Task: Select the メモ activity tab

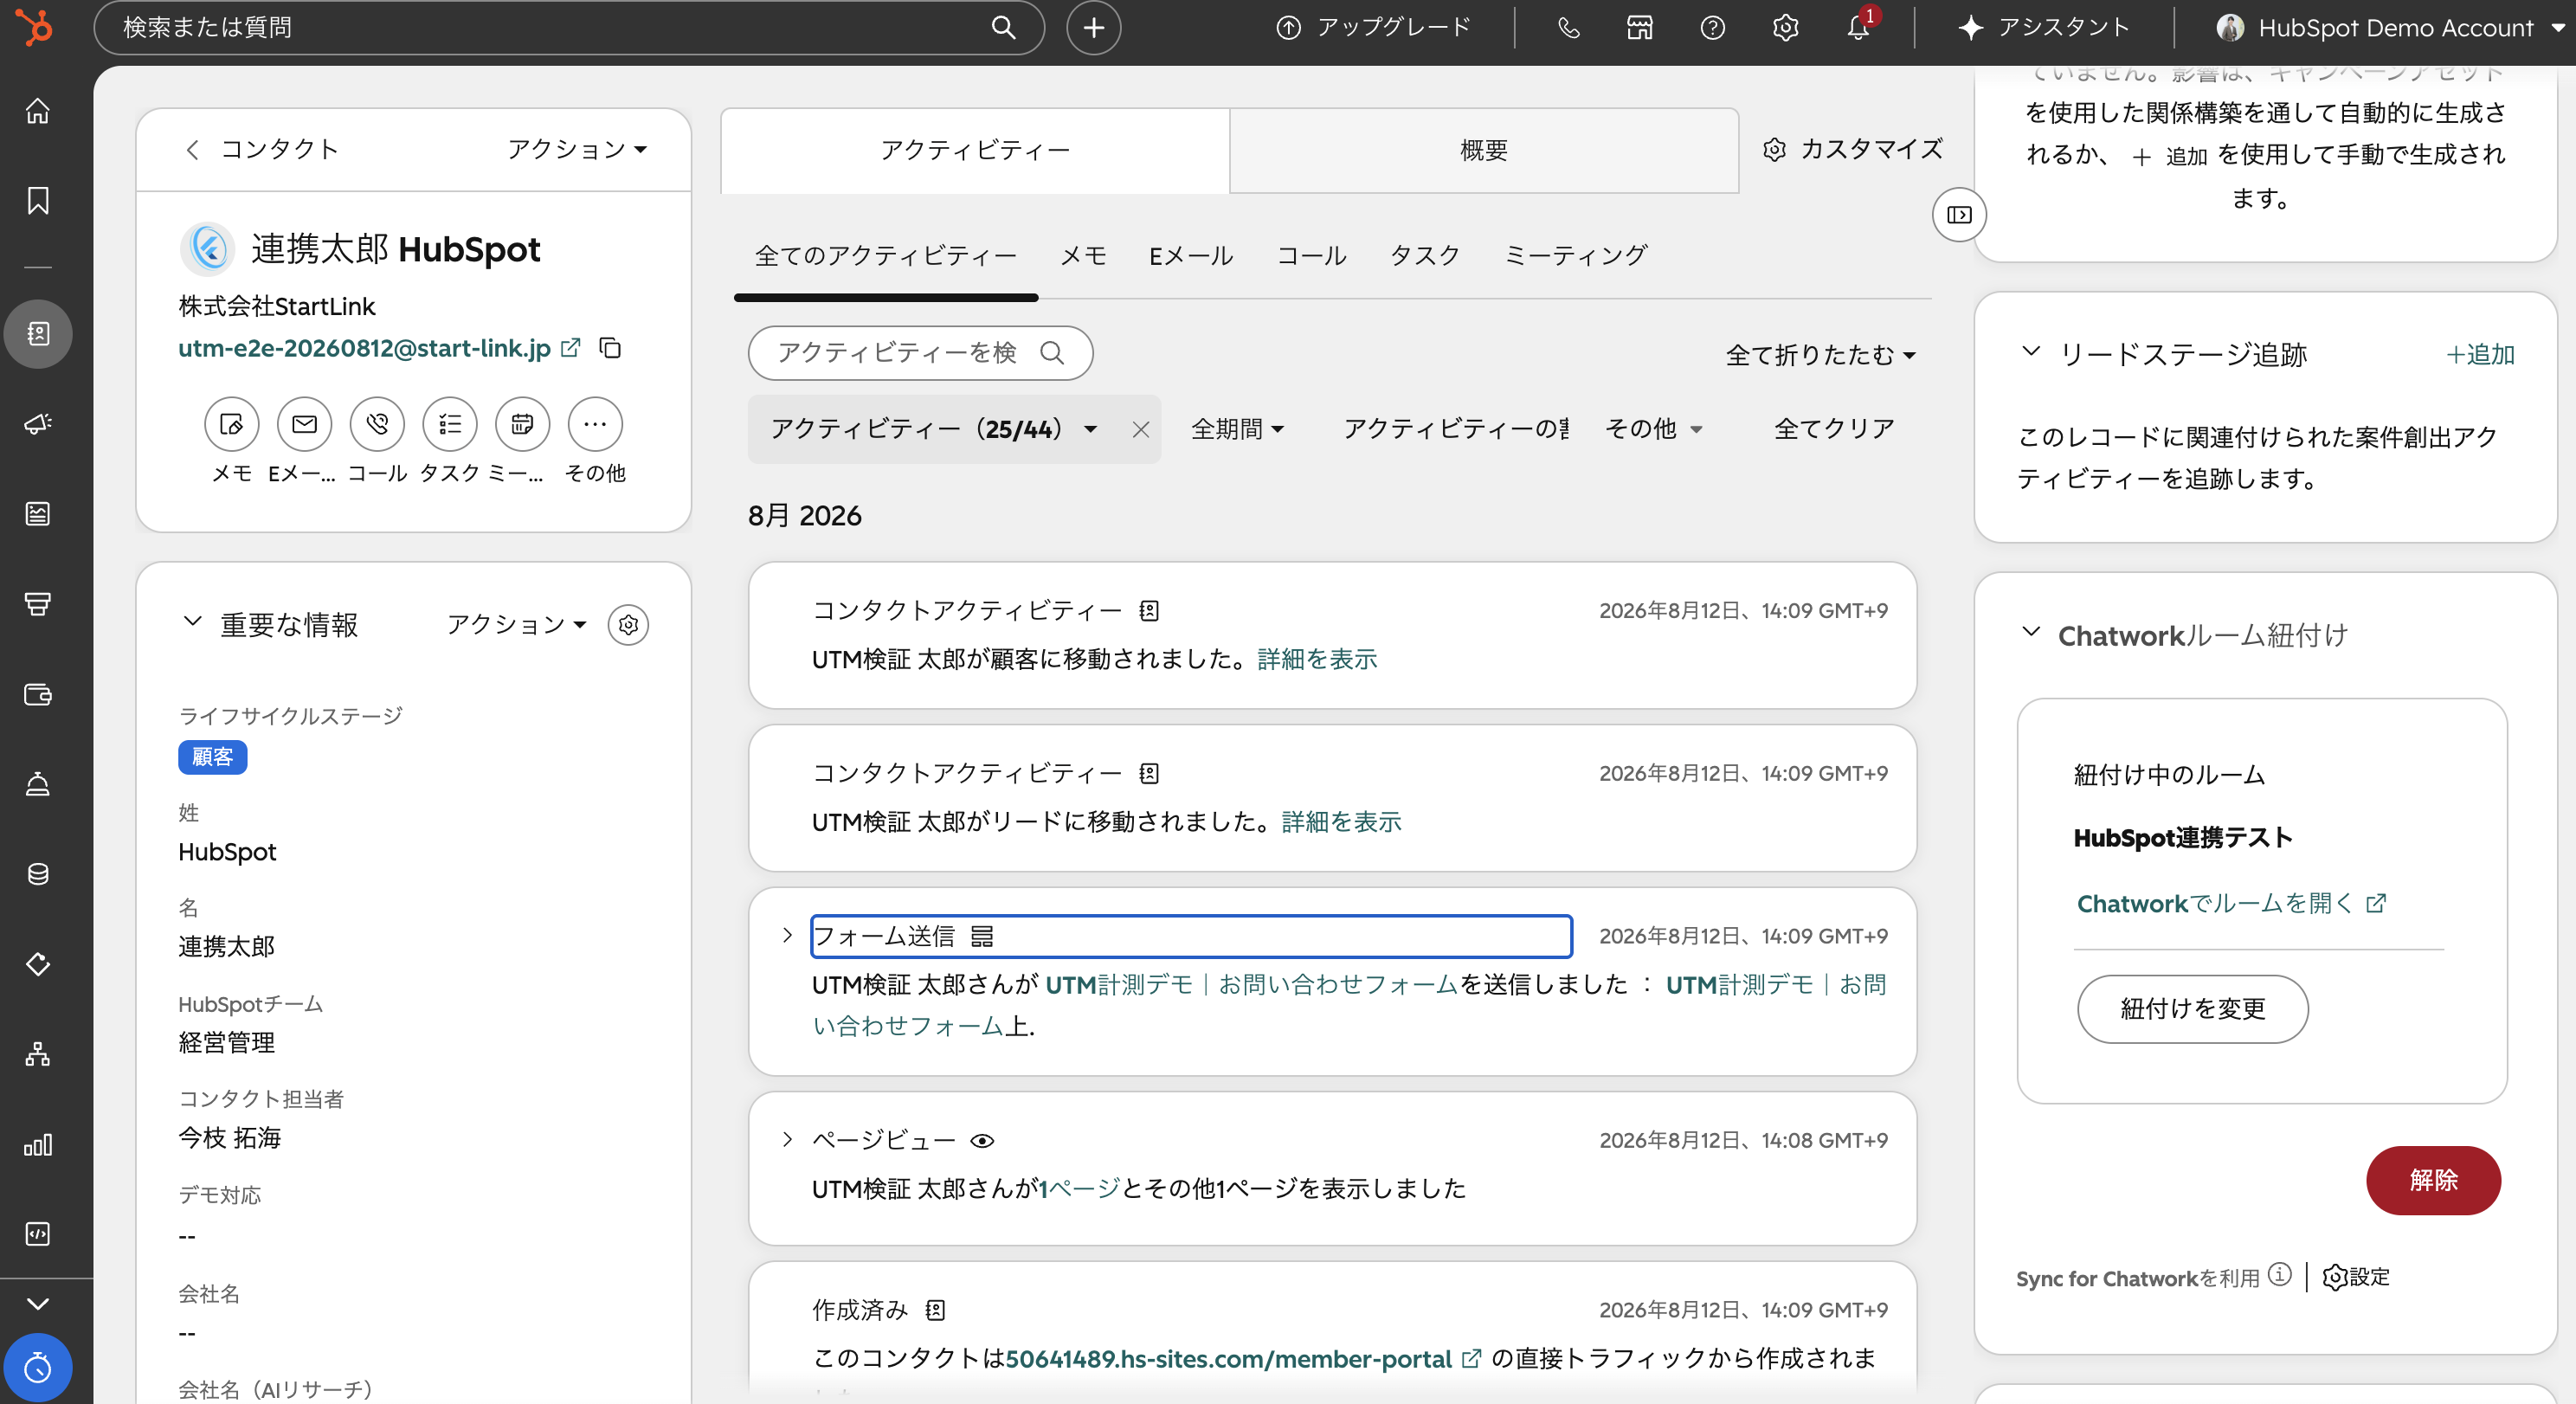Action: [x=1083, y=256]
